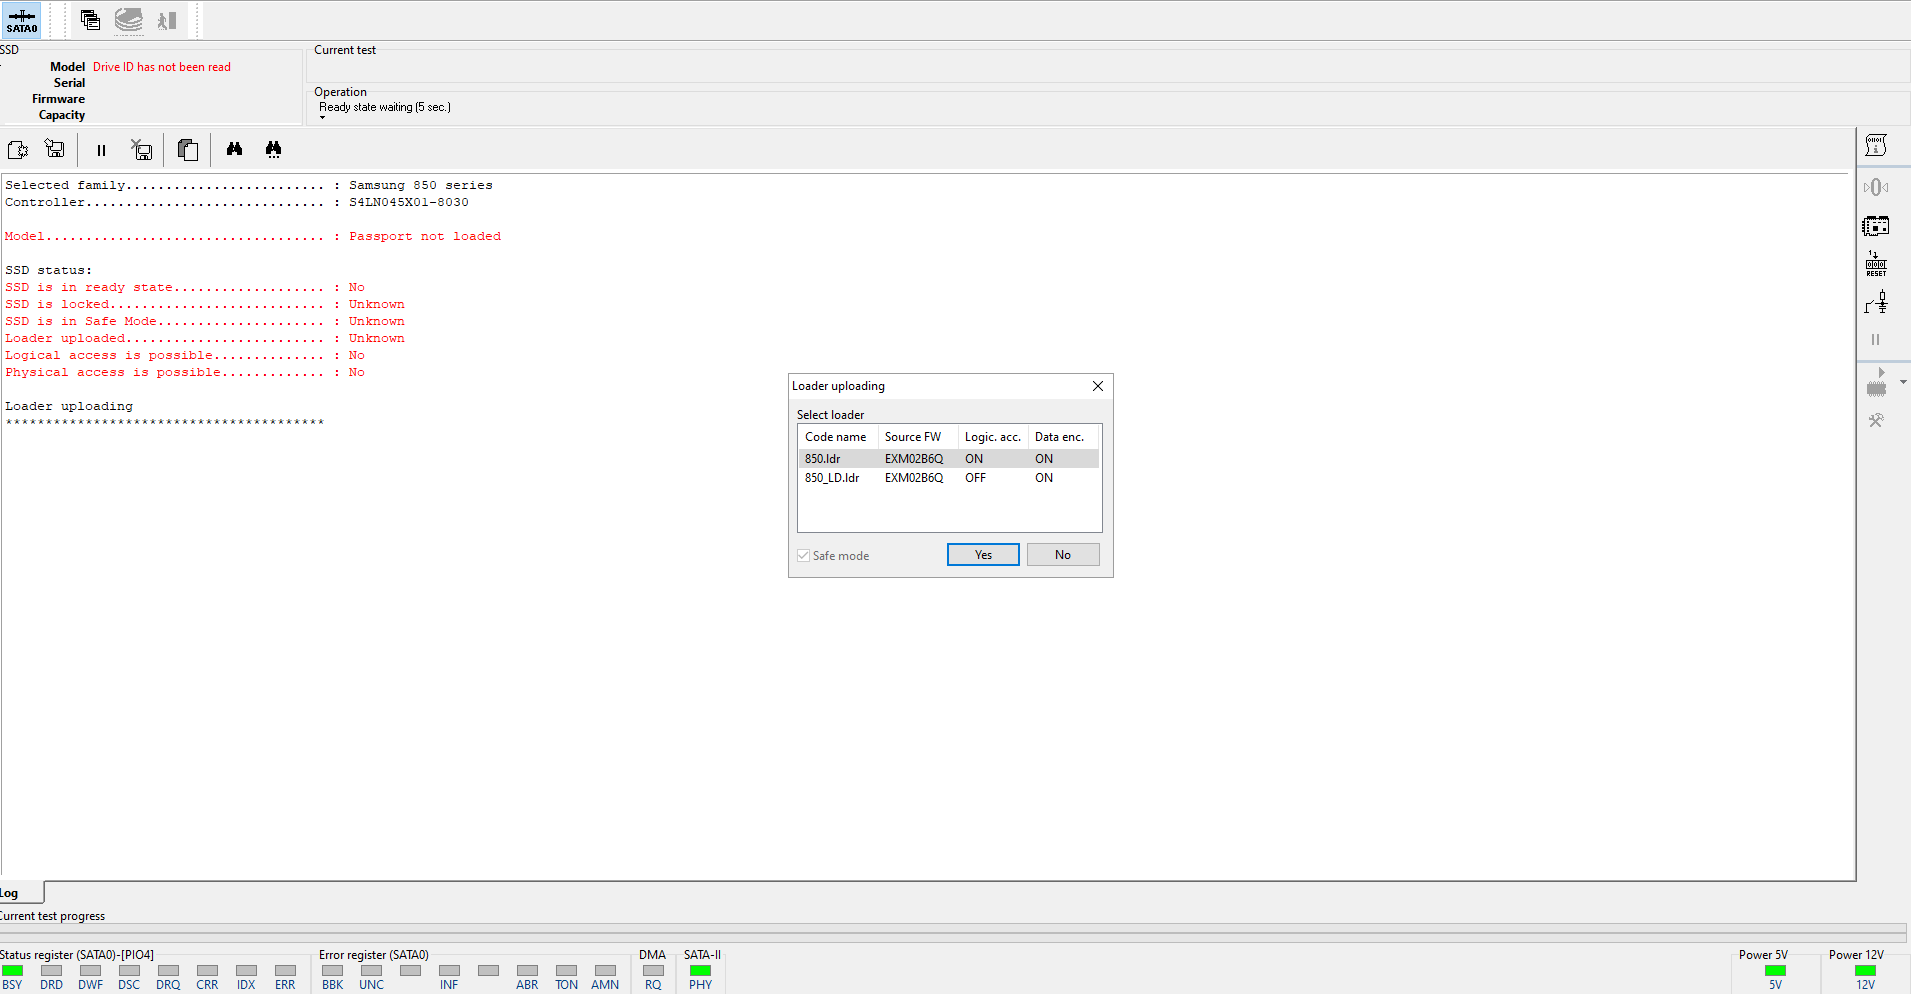Click the clear saved log icon
Image resolution: width=1911 pixels, height=994 pixels.
click(142, 150)
